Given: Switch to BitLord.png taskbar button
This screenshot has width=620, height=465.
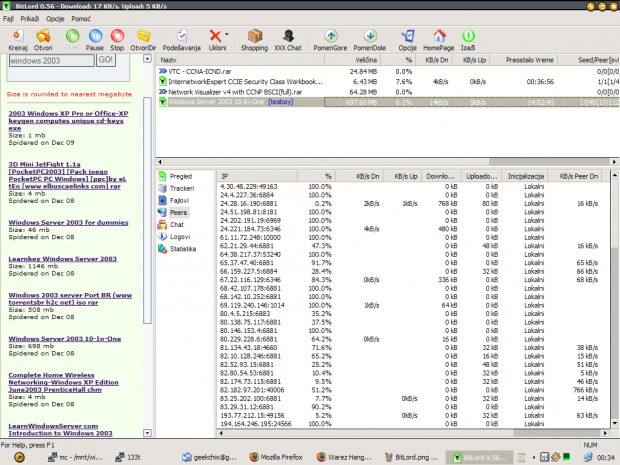Looking at the screenshot, I should point(411,457).
